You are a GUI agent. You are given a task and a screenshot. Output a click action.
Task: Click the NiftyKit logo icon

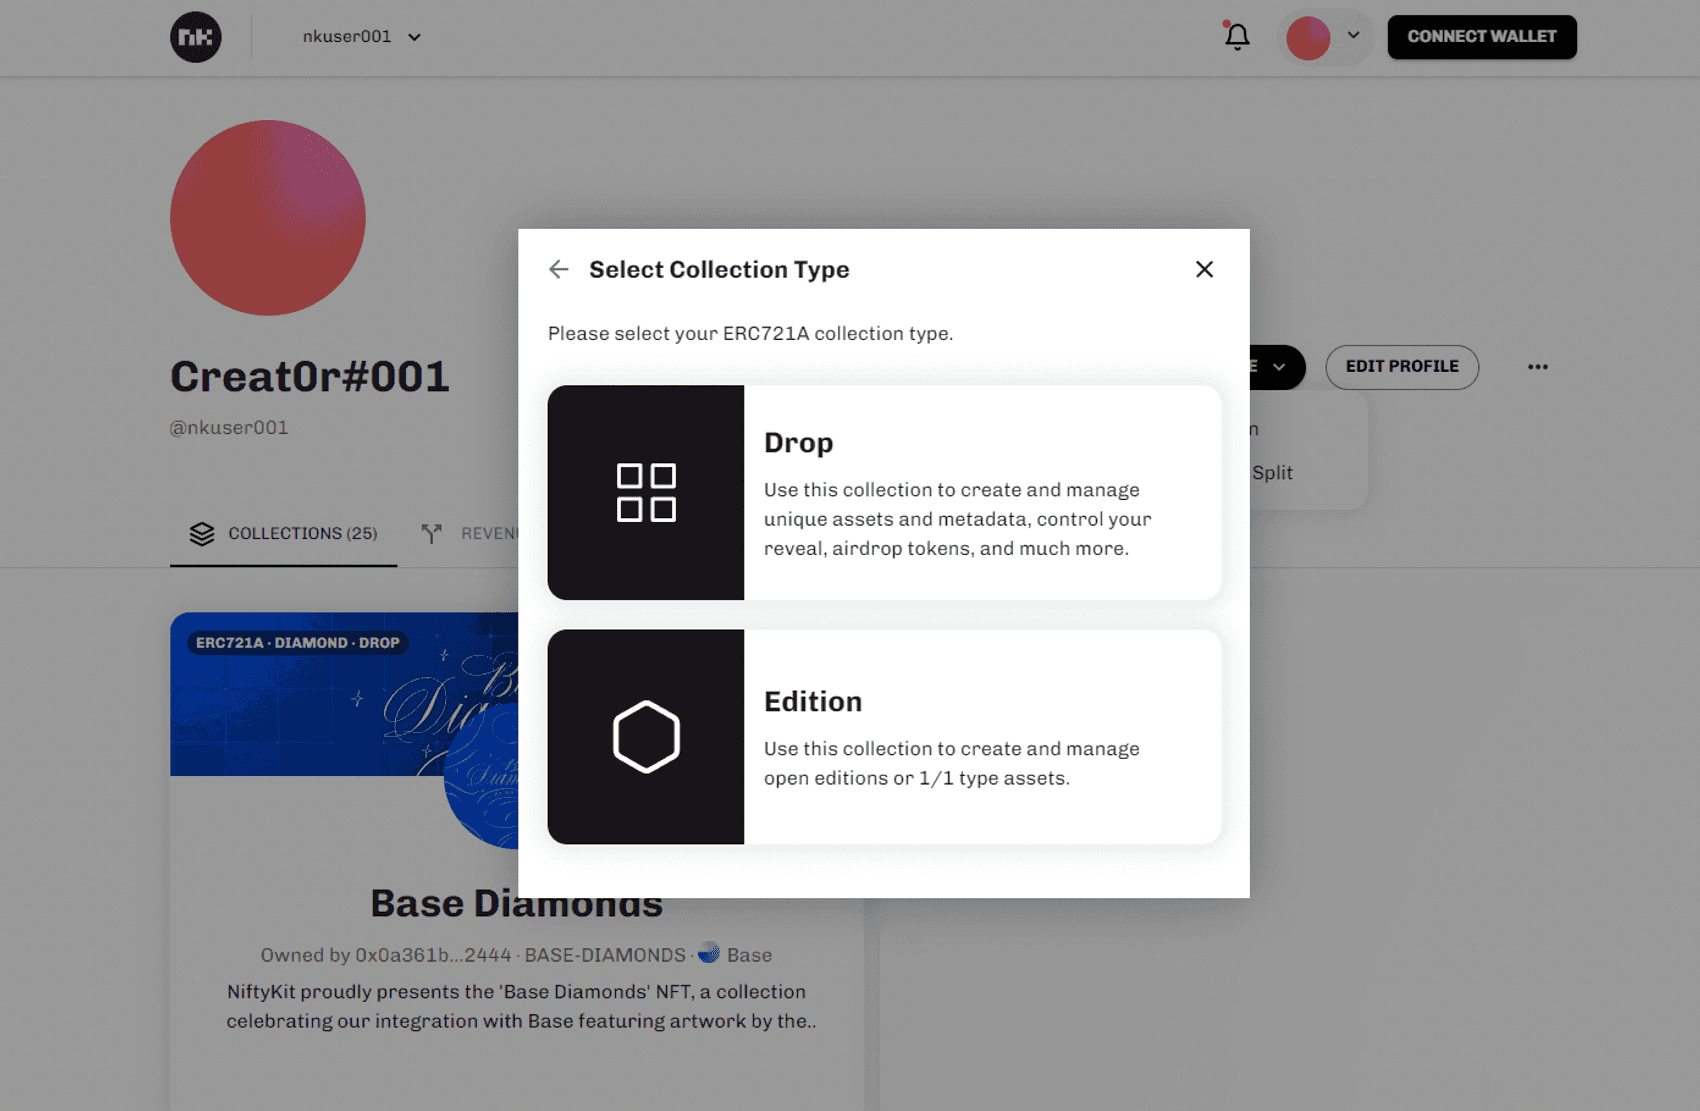[x=196, y=37]
